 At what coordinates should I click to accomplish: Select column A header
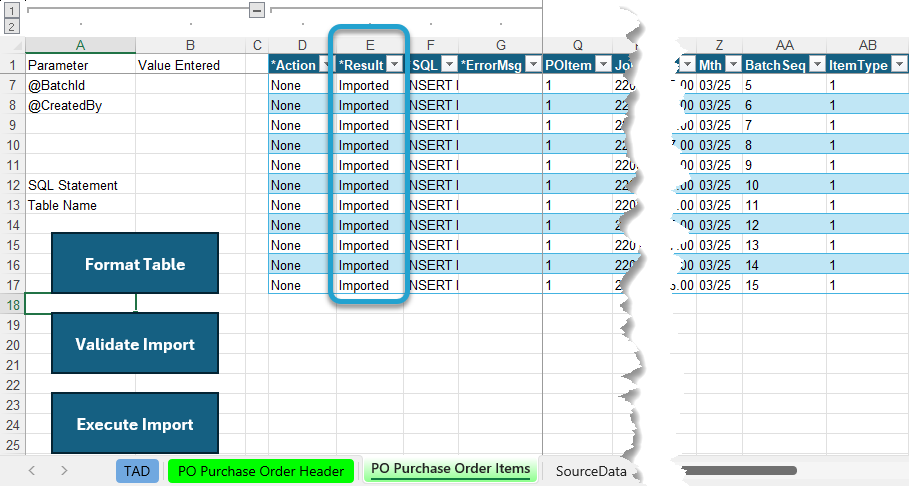pyautogui.click(x=81, y=45)
